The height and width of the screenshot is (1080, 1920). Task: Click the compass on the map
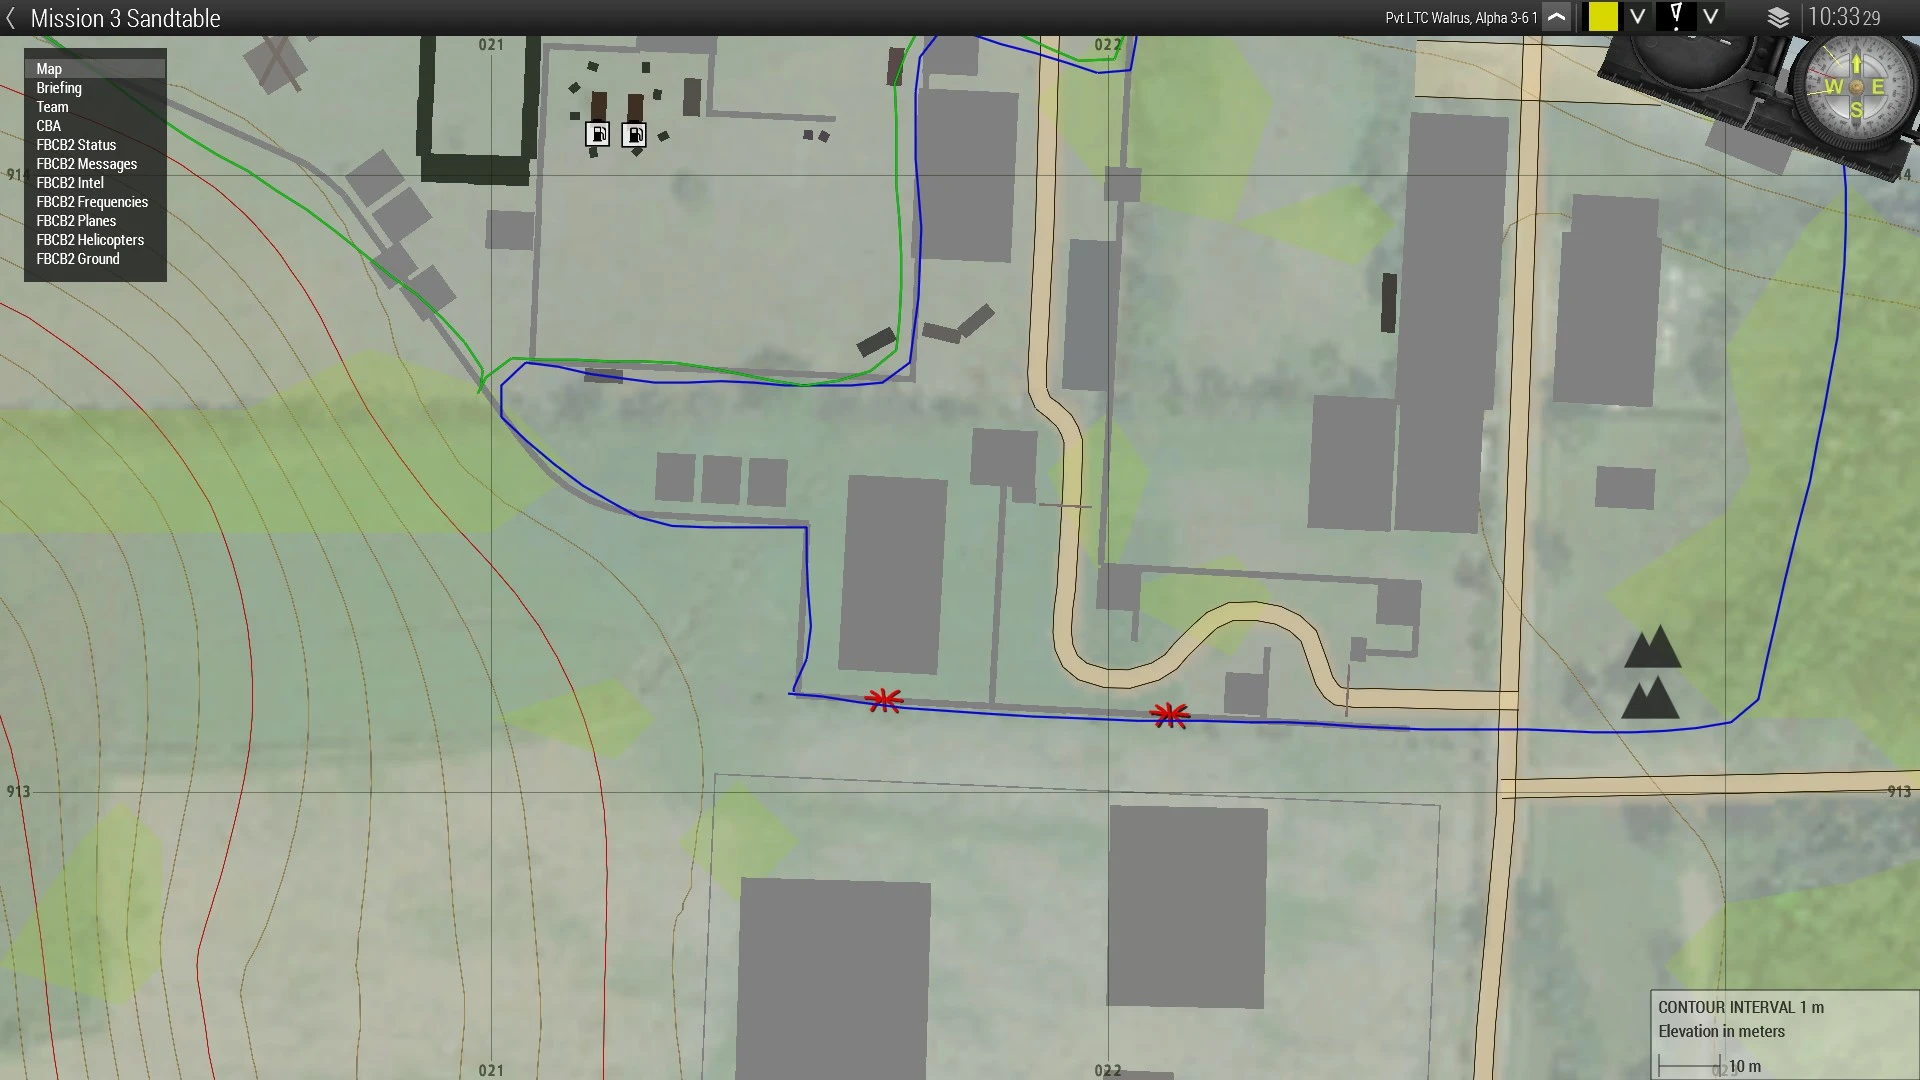[1855, 88]
